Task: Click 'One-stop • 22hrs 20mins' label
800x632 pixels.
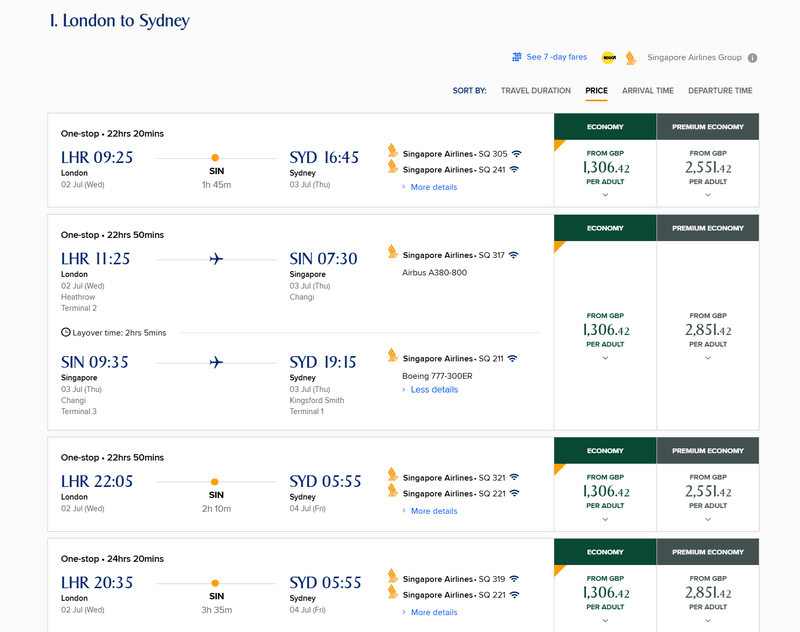Action: point(112,134)
